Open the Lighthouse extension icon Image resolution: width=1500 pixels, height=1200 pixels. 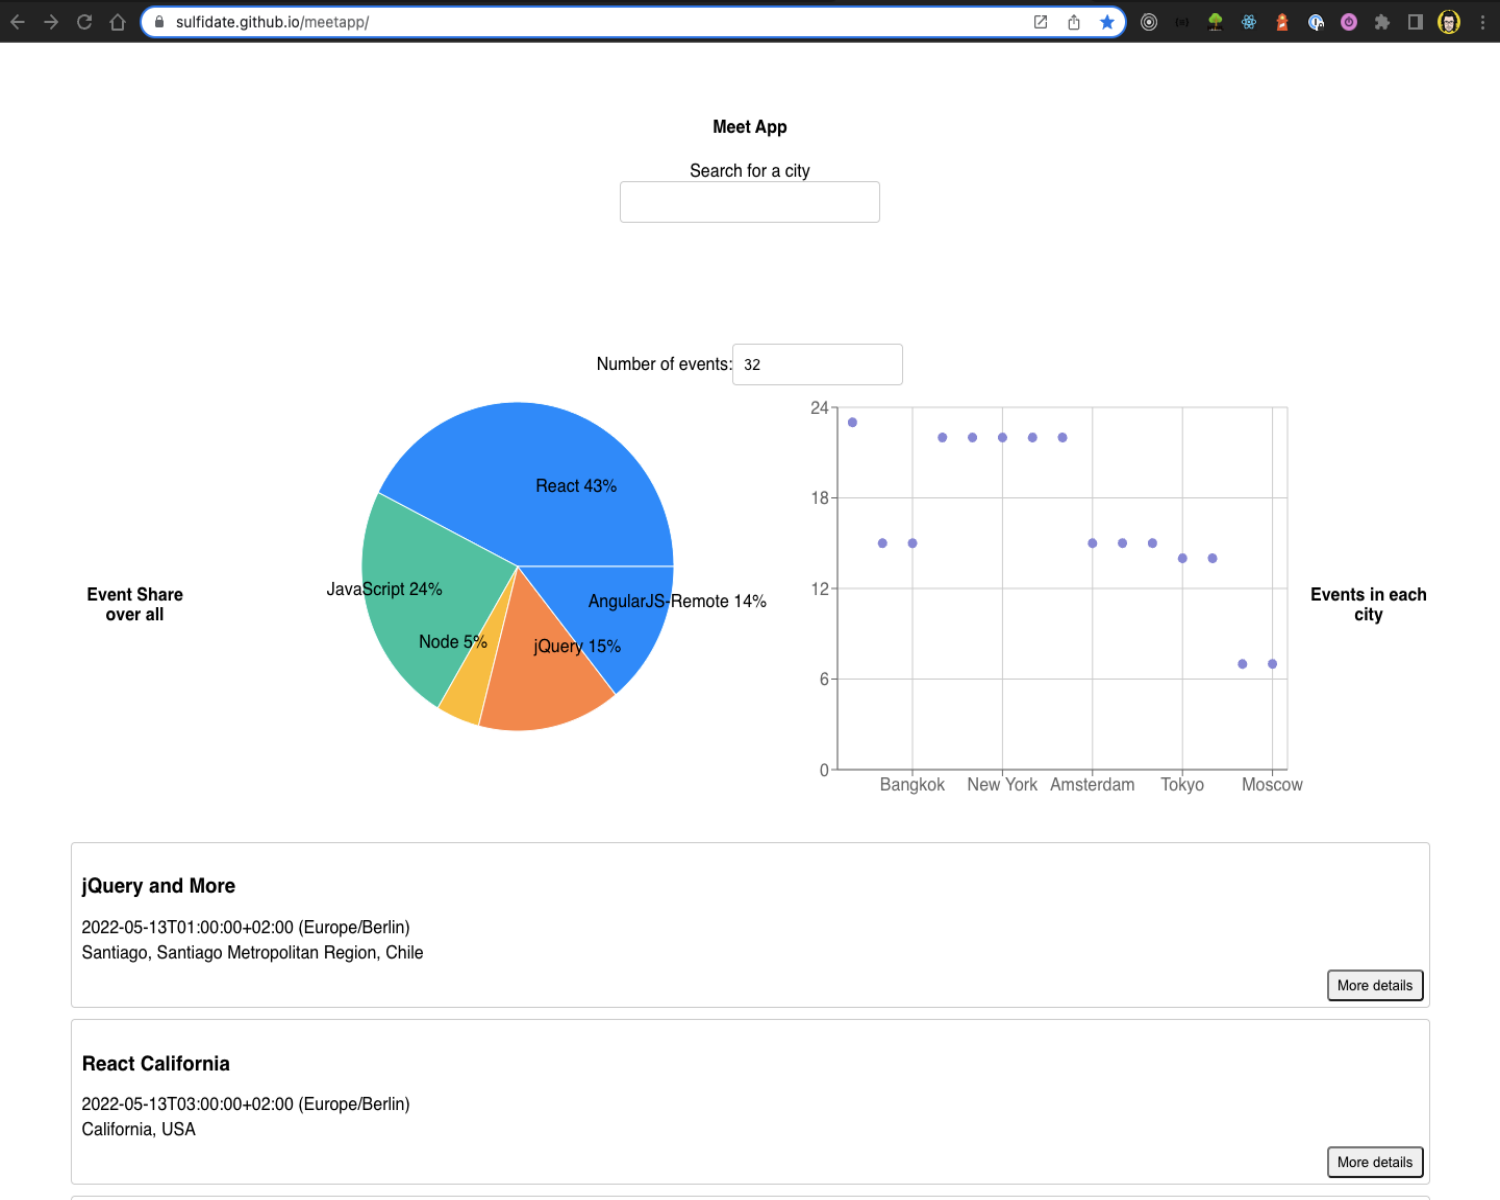[1282, 22]
